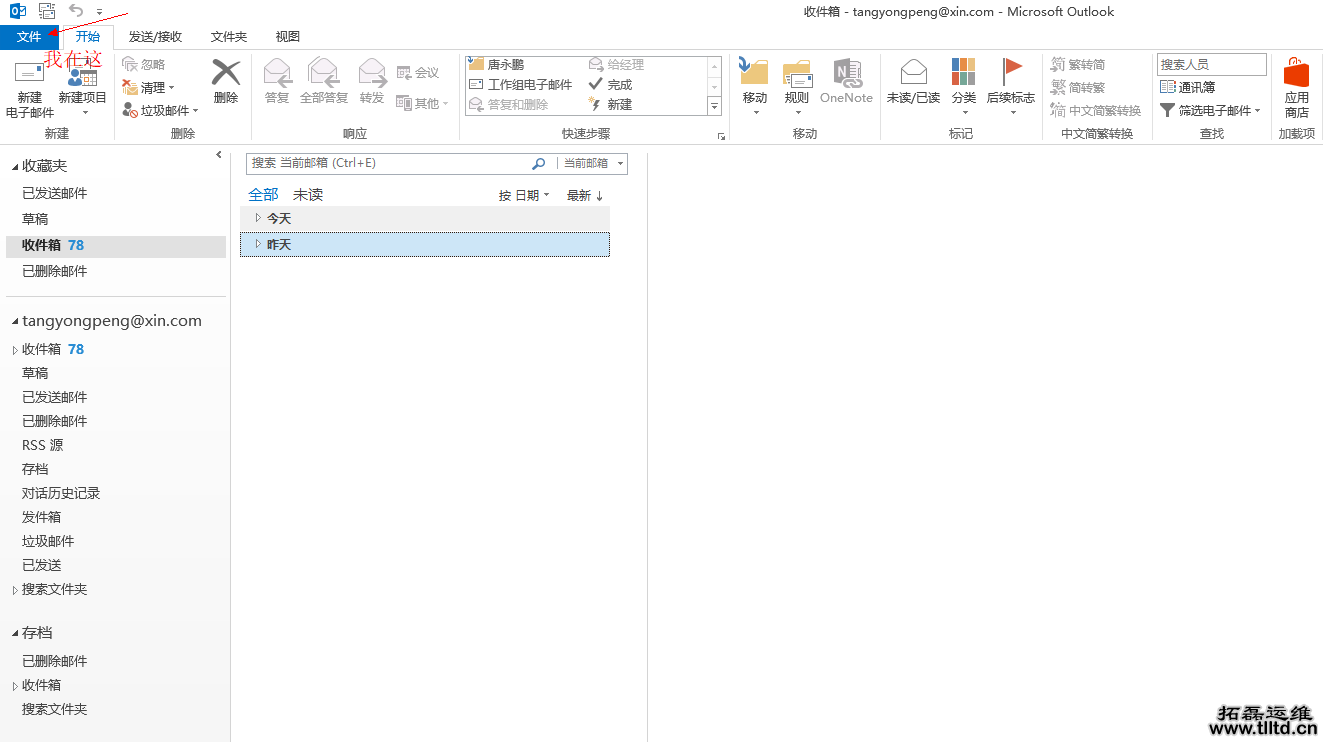Expand the 昨天 message group
This screenshot has height=742, width=1323.
point(258,244)
